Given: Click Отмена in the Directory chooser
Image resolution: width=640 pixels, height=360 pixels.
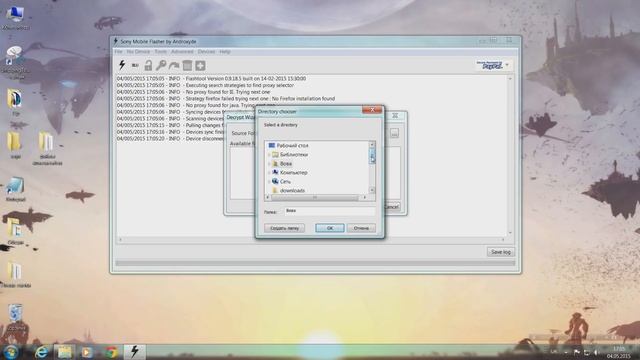Looking at the screenshot, I should (x=361, y=228).
